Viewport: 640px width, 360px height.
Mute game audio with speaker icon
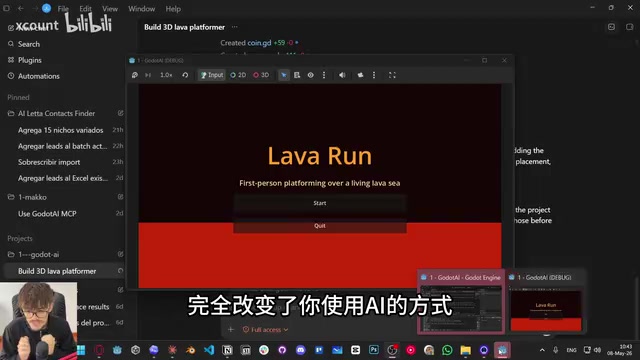[342, 75]
